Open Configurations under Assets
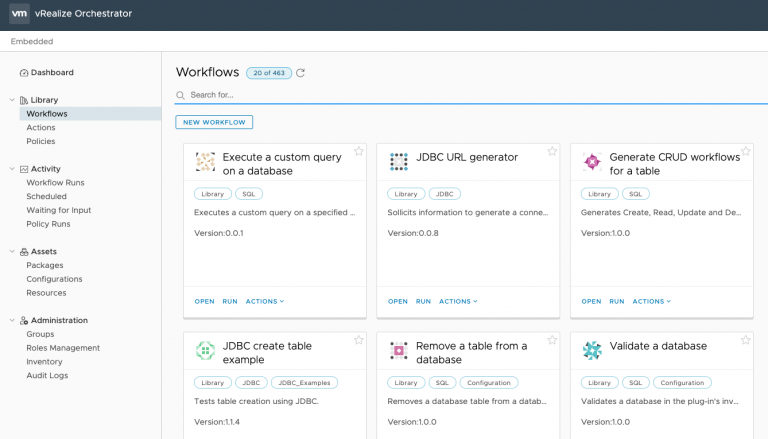This screenshot has height=439, width=768. coord(54,279)
